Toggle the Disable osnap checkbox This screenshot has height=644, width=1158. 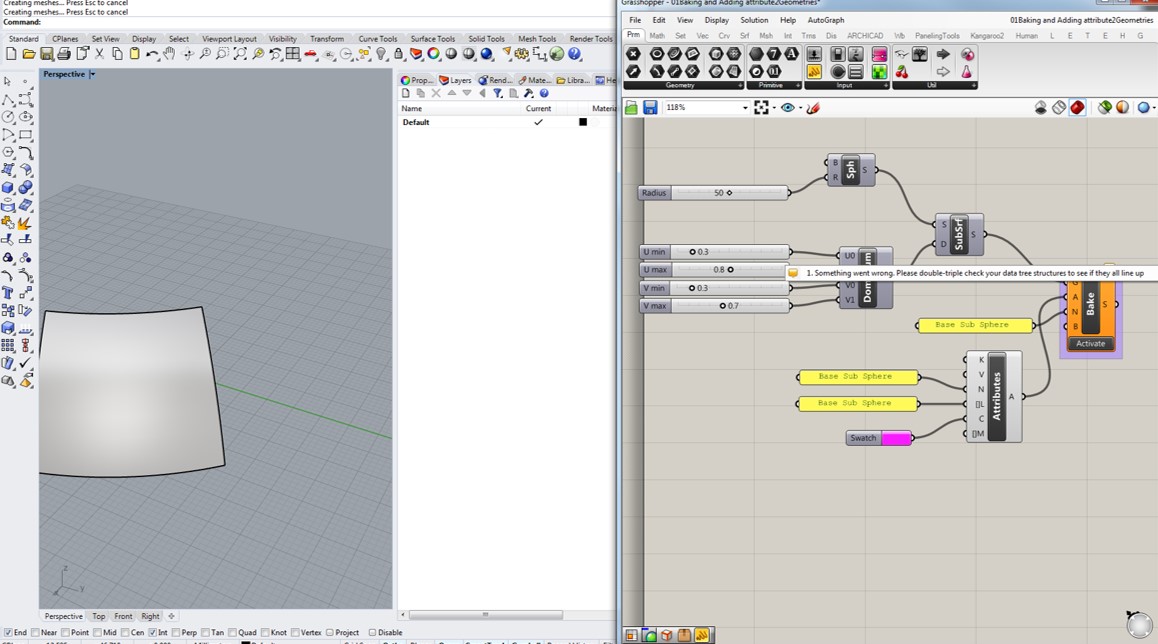(x=372, y=632)
